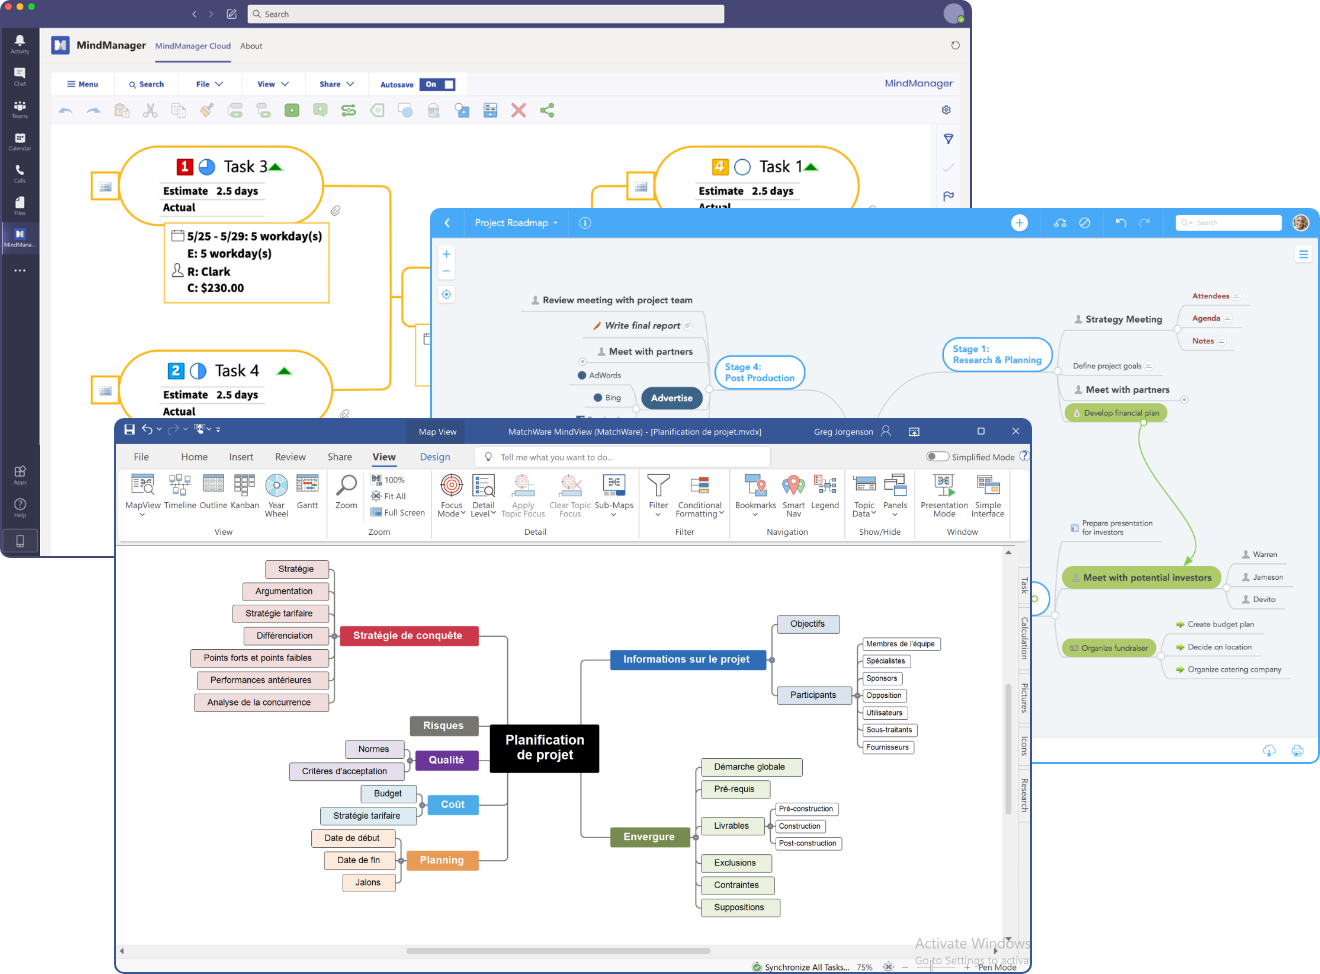Open the Insert tab in MindView ribbon

tap(241, 457)
